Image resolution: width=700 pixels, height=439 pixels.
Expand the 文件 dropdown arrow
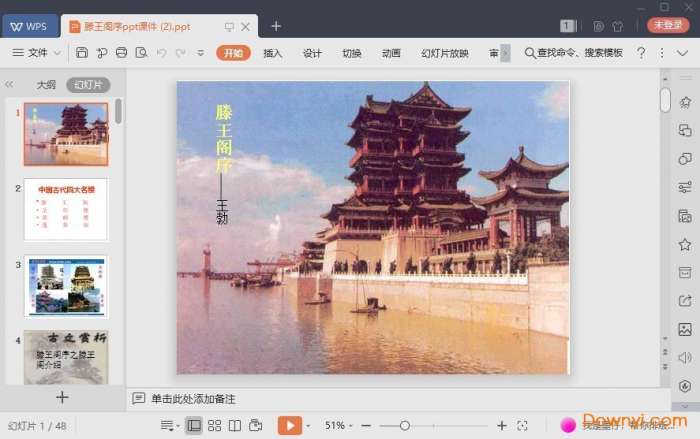pyautogui.click(x=57, y=53)
